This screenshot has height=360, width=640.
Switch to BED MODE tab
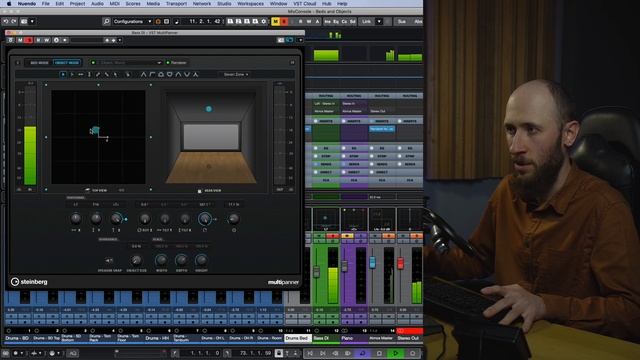click(39, 62)
